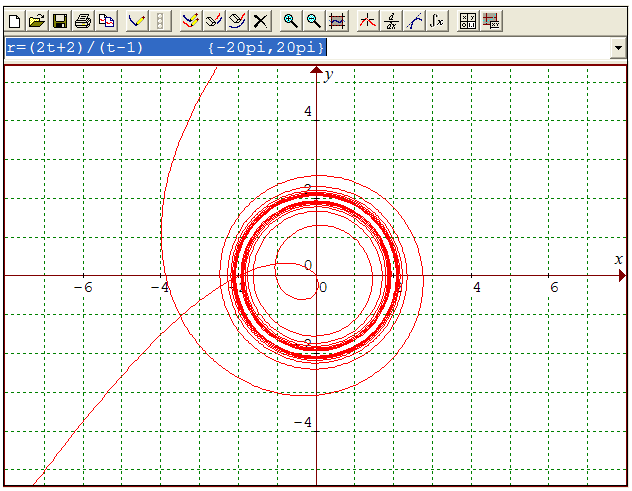Click the 4 label on y-axis
The height and width of the screenshot is (491, 632).
pos(308,111)
